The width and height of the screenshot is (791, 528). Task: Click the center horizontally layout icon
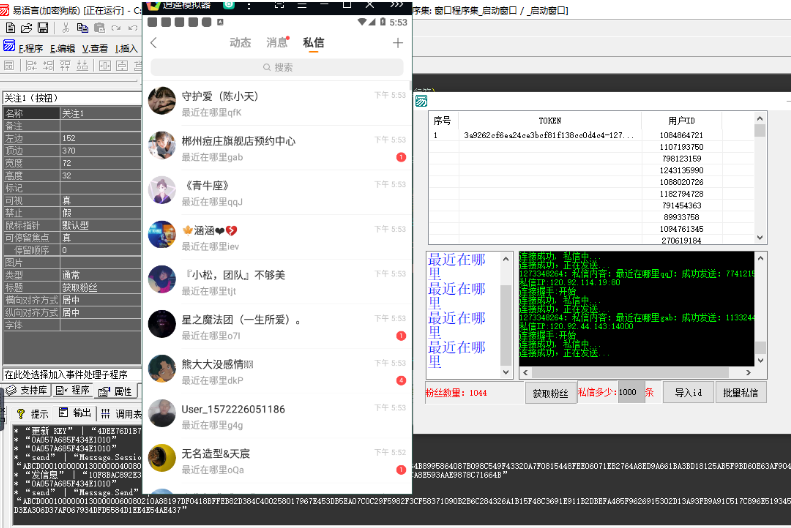[105, 66]
